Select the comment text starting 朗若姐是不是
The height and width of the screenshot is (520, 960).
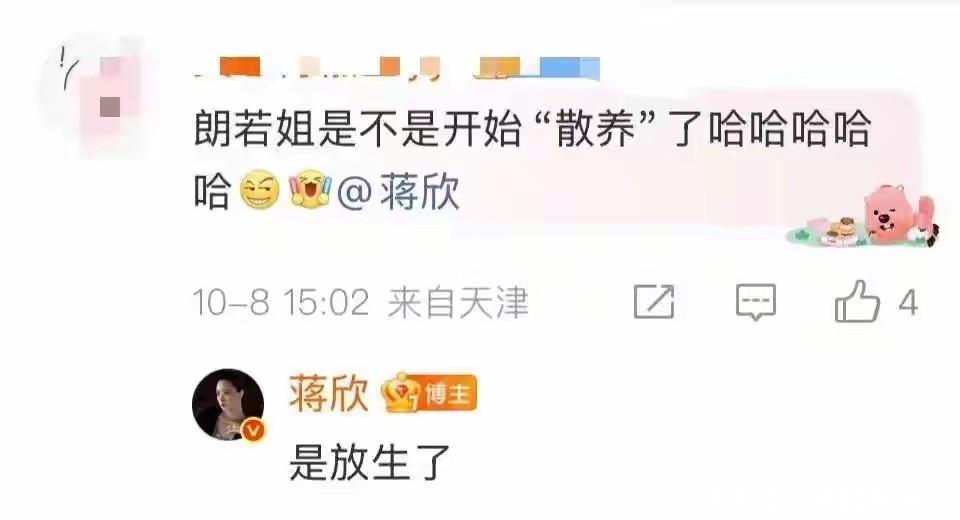pyautogui.click(x=532, y=159)
